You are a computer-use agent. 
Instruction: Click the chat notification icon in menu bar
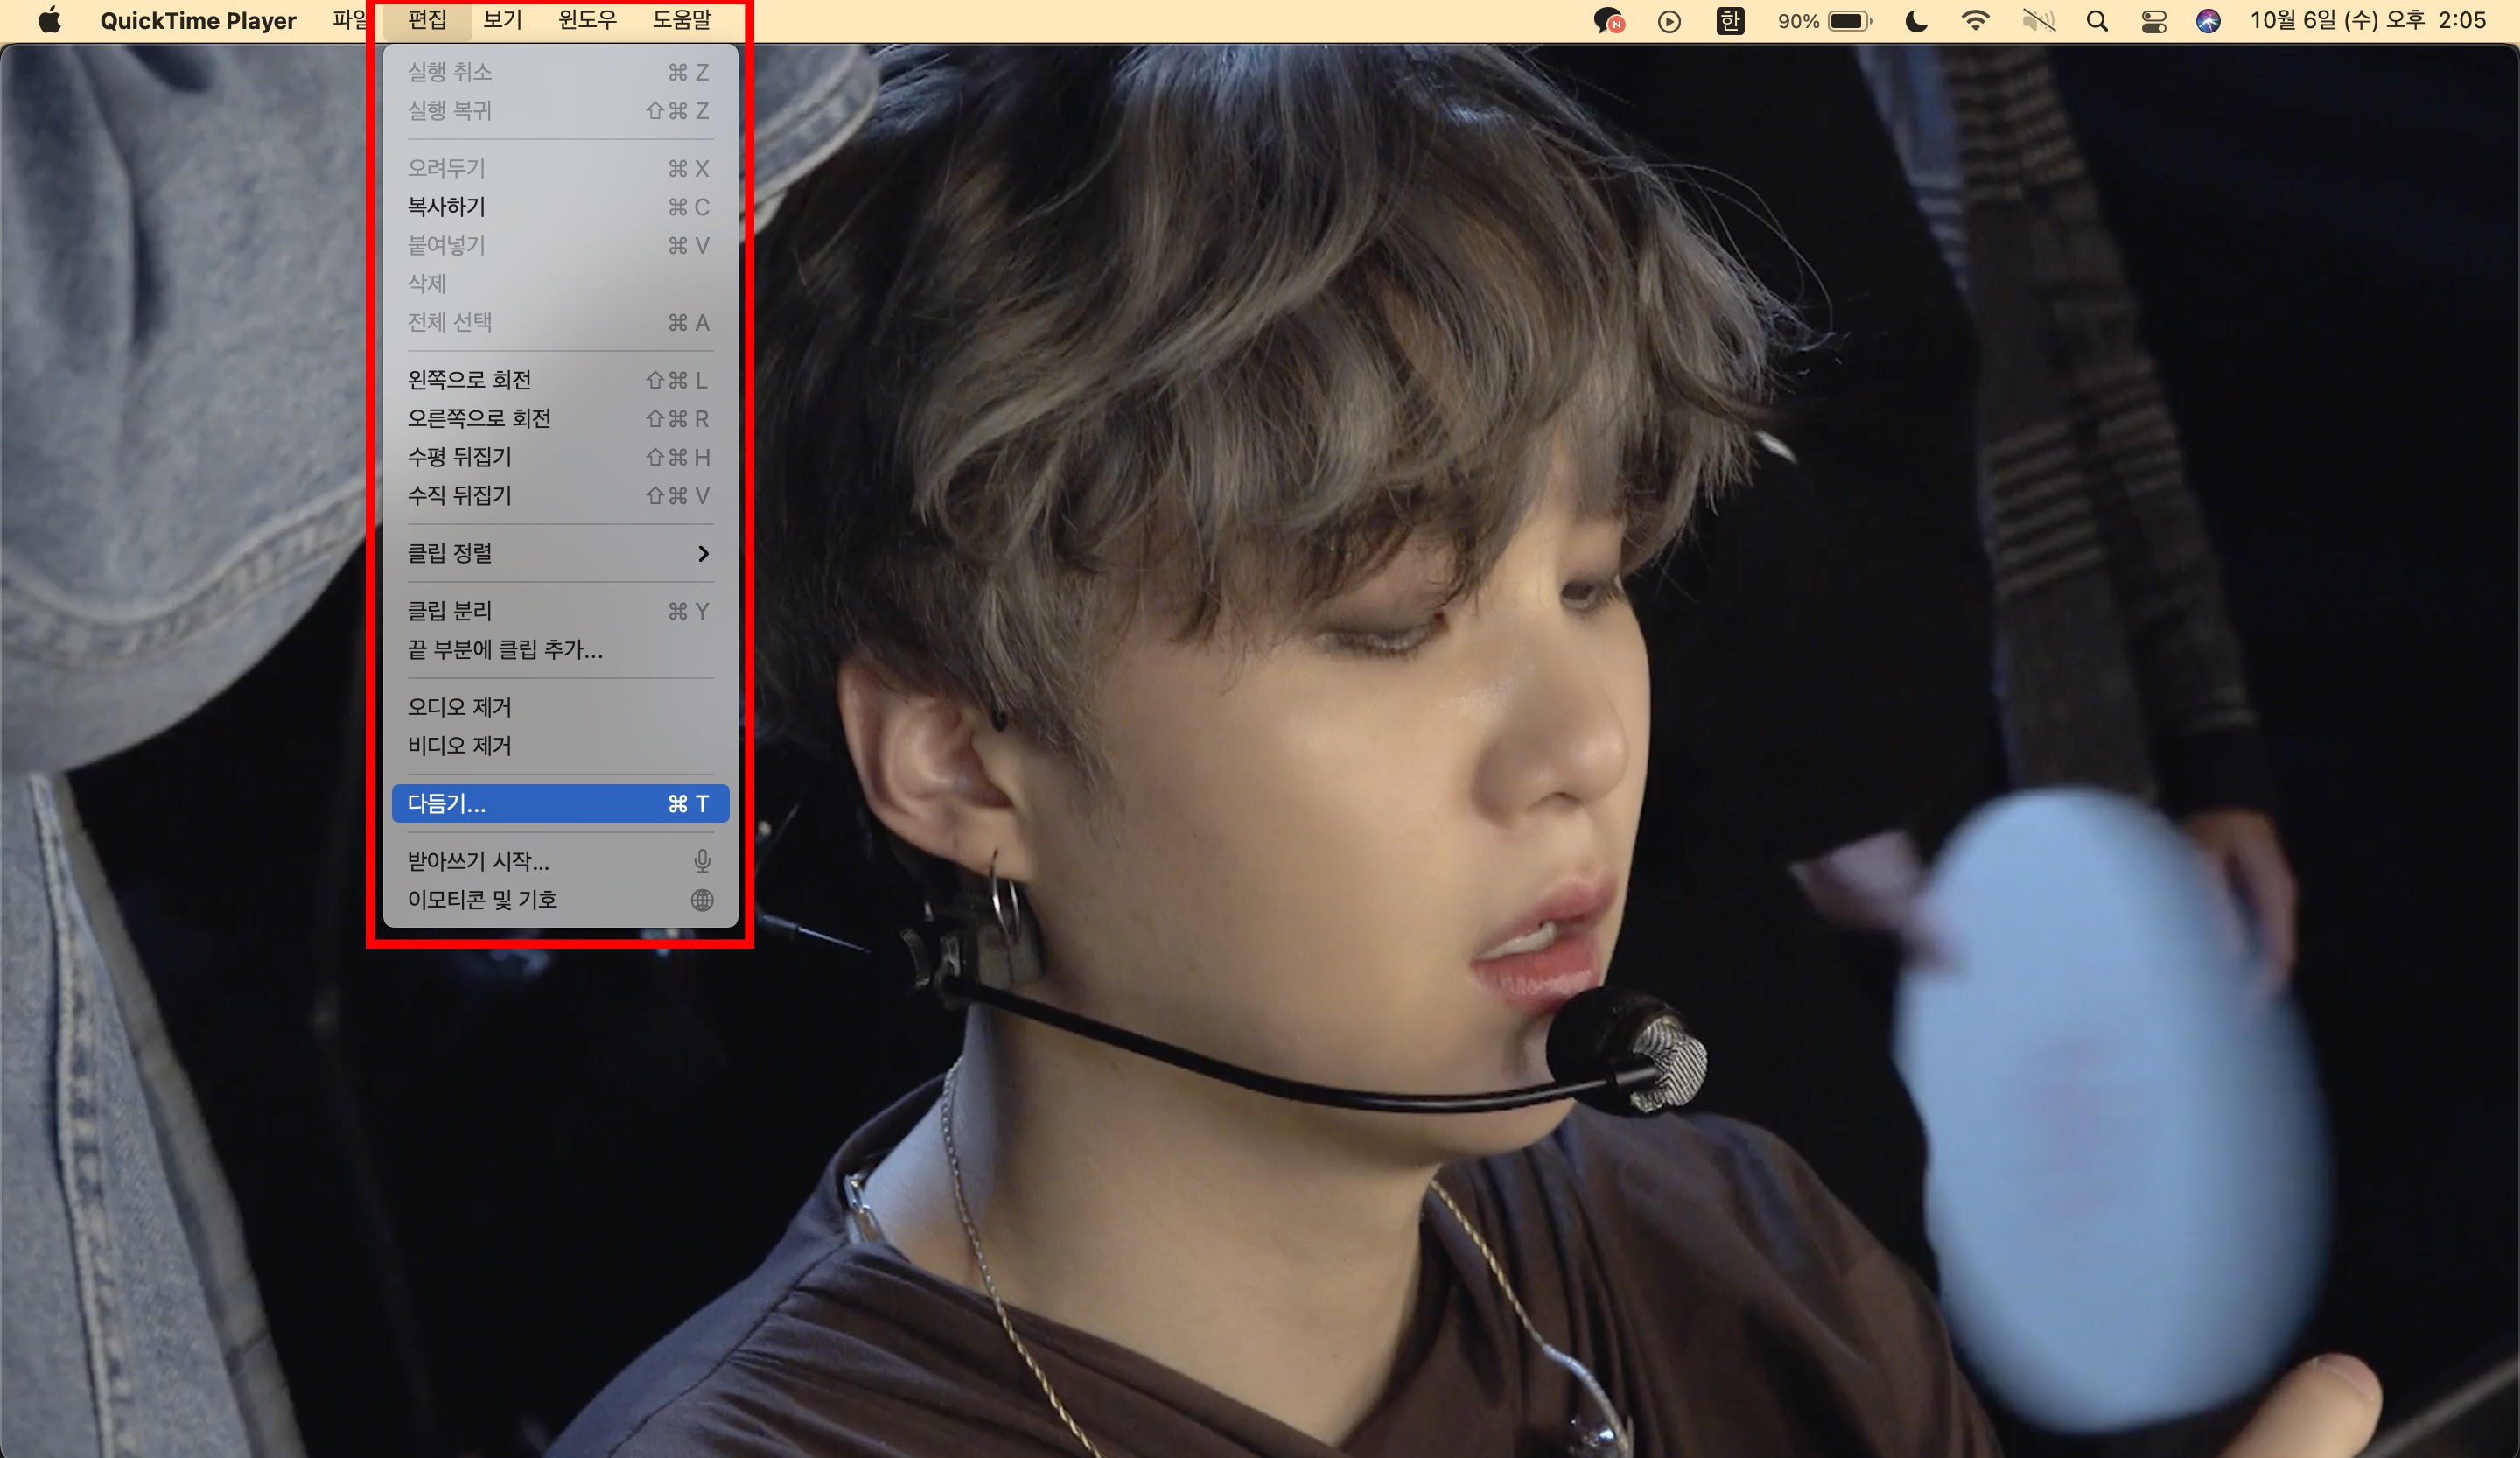click(x=1608, y=20)
